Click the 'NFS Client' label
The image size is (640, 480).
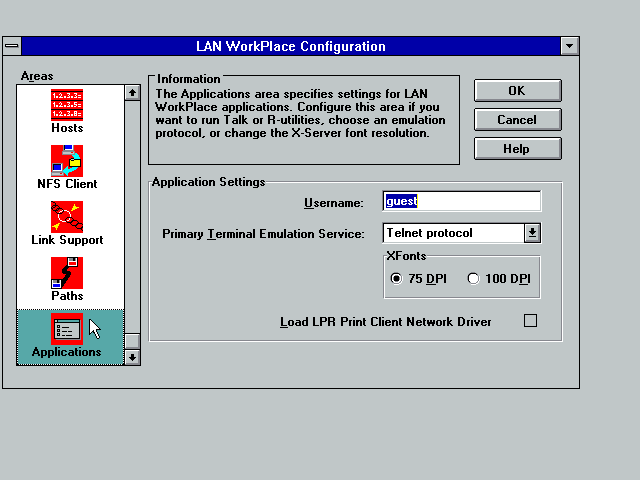(x=67, y=184)
